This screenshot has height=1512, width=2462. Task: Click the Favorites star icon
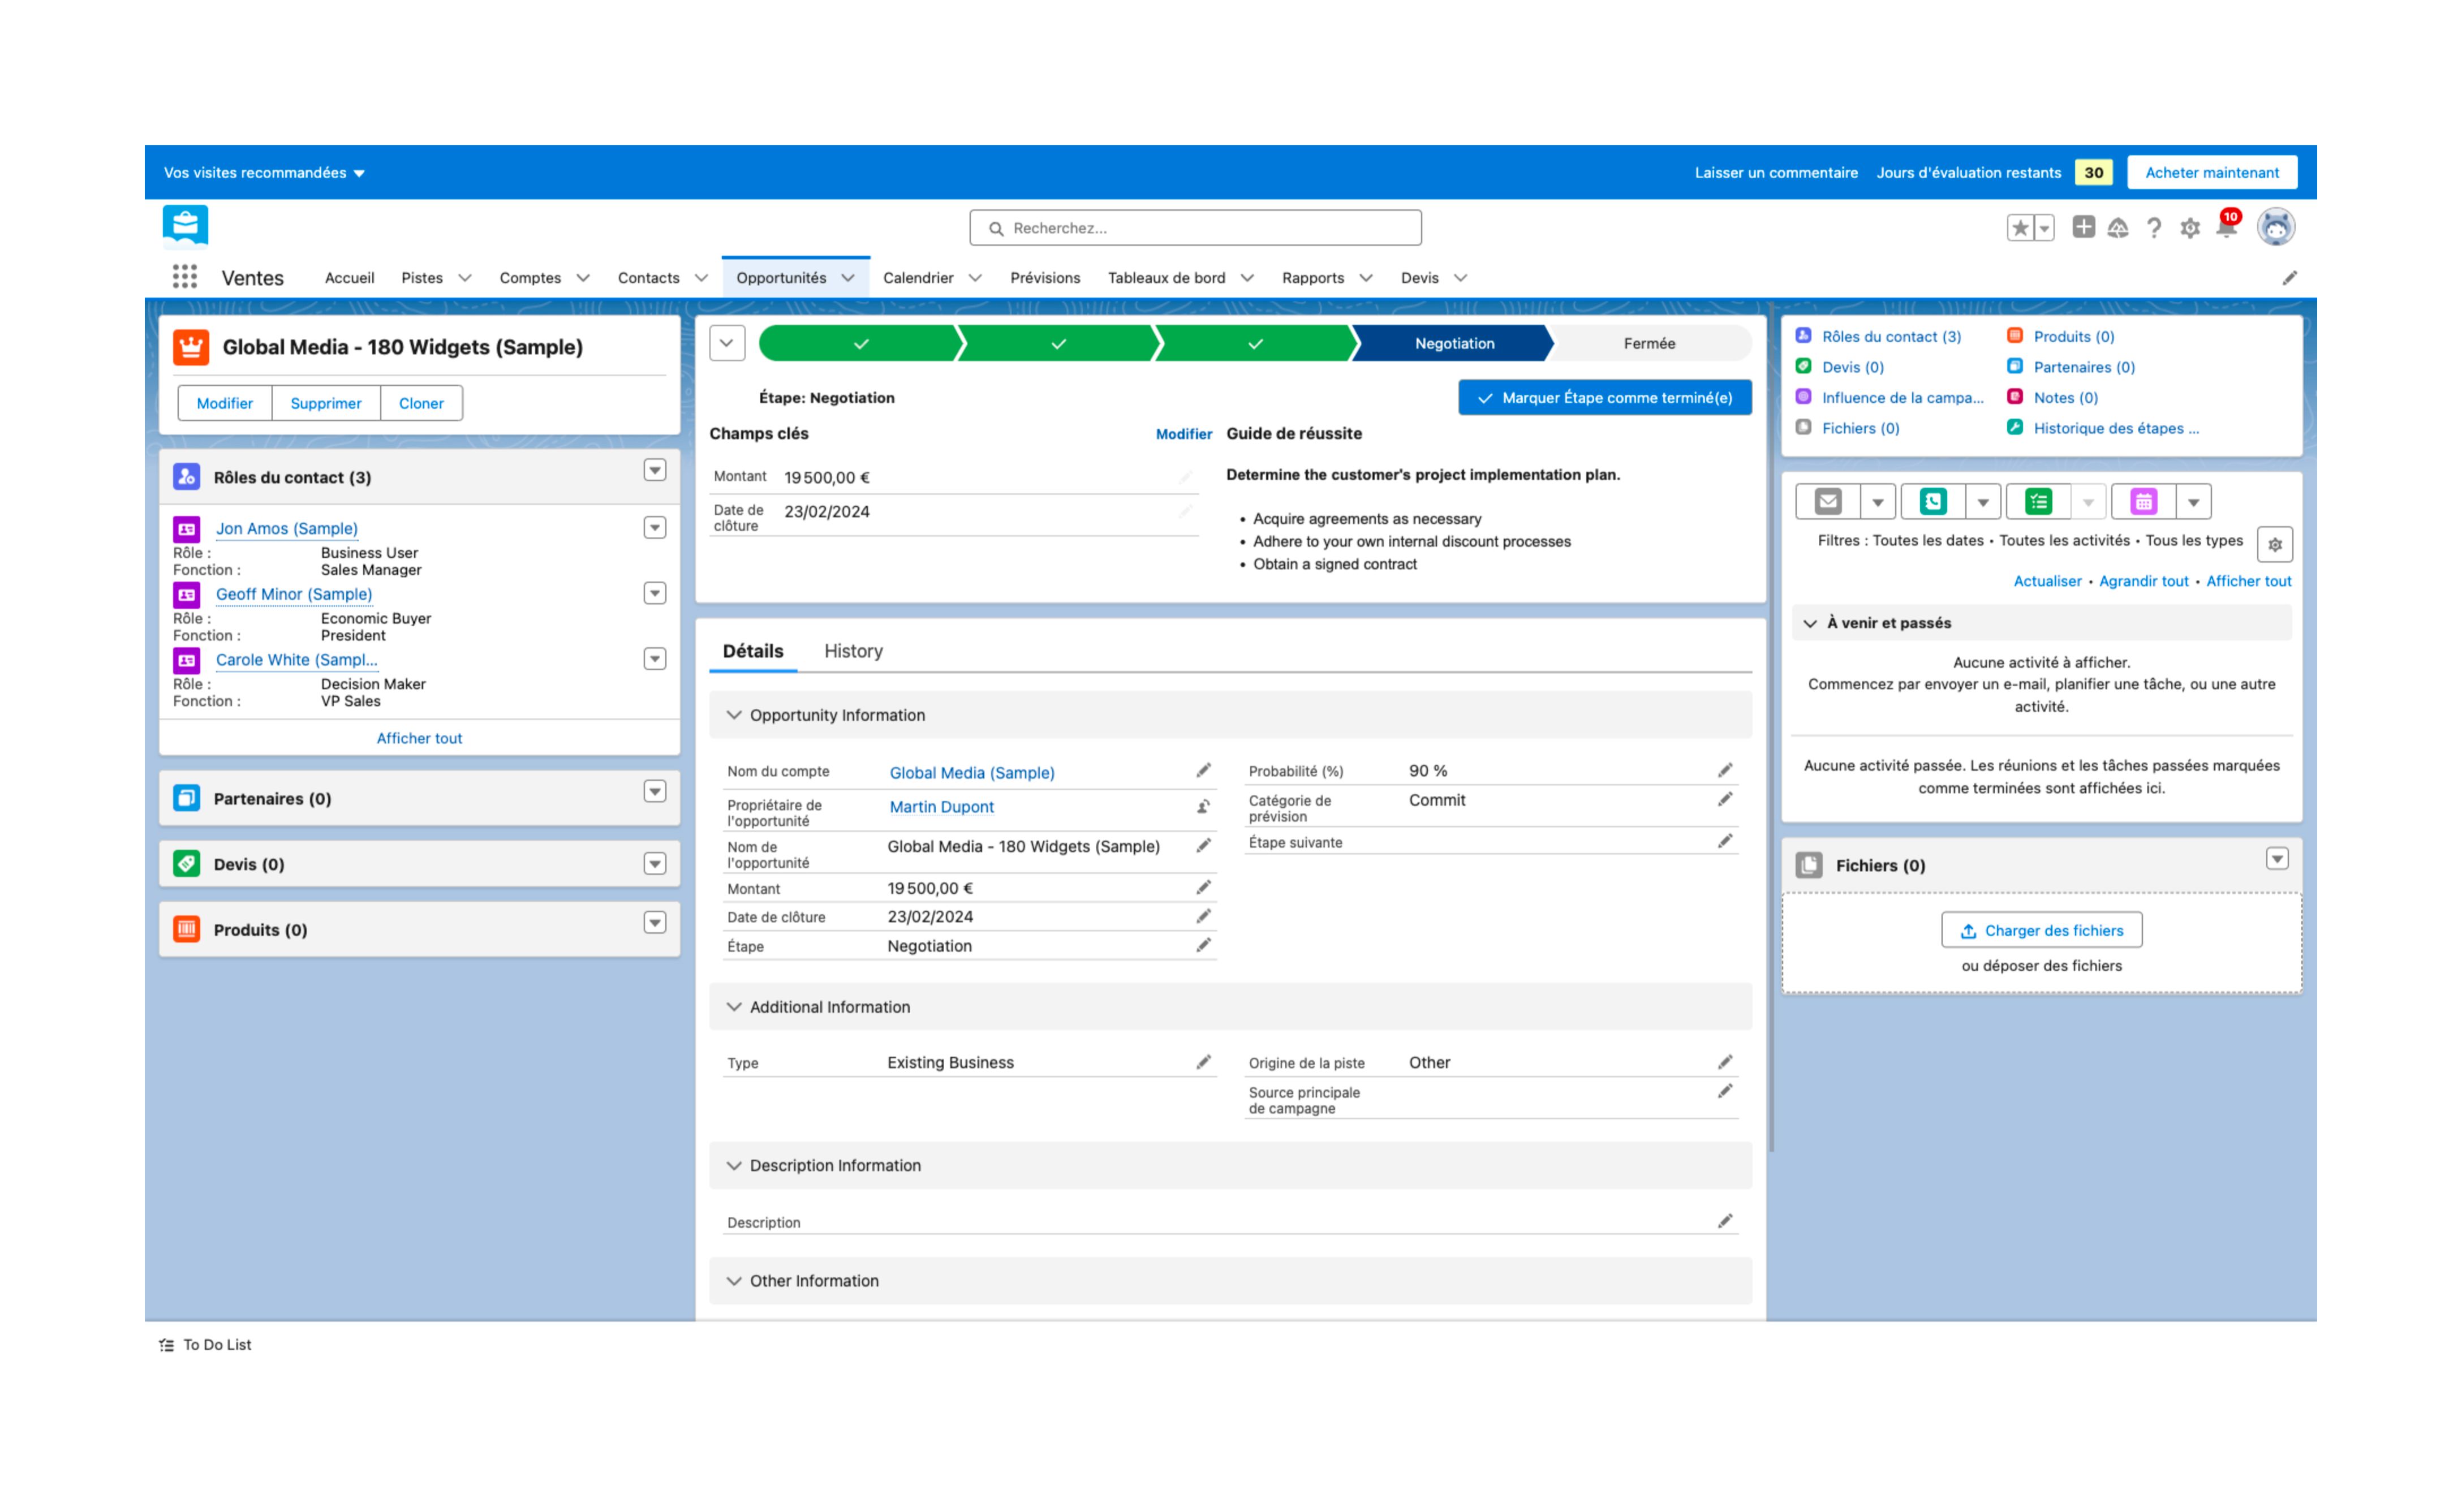2020,228
